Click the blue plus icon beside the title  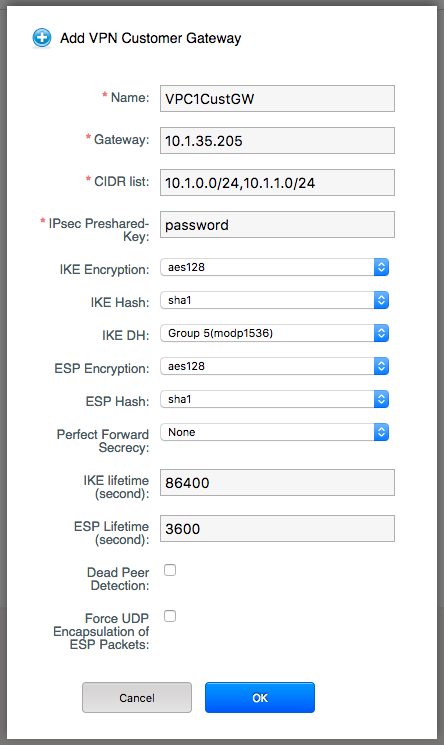coord(42,38)
